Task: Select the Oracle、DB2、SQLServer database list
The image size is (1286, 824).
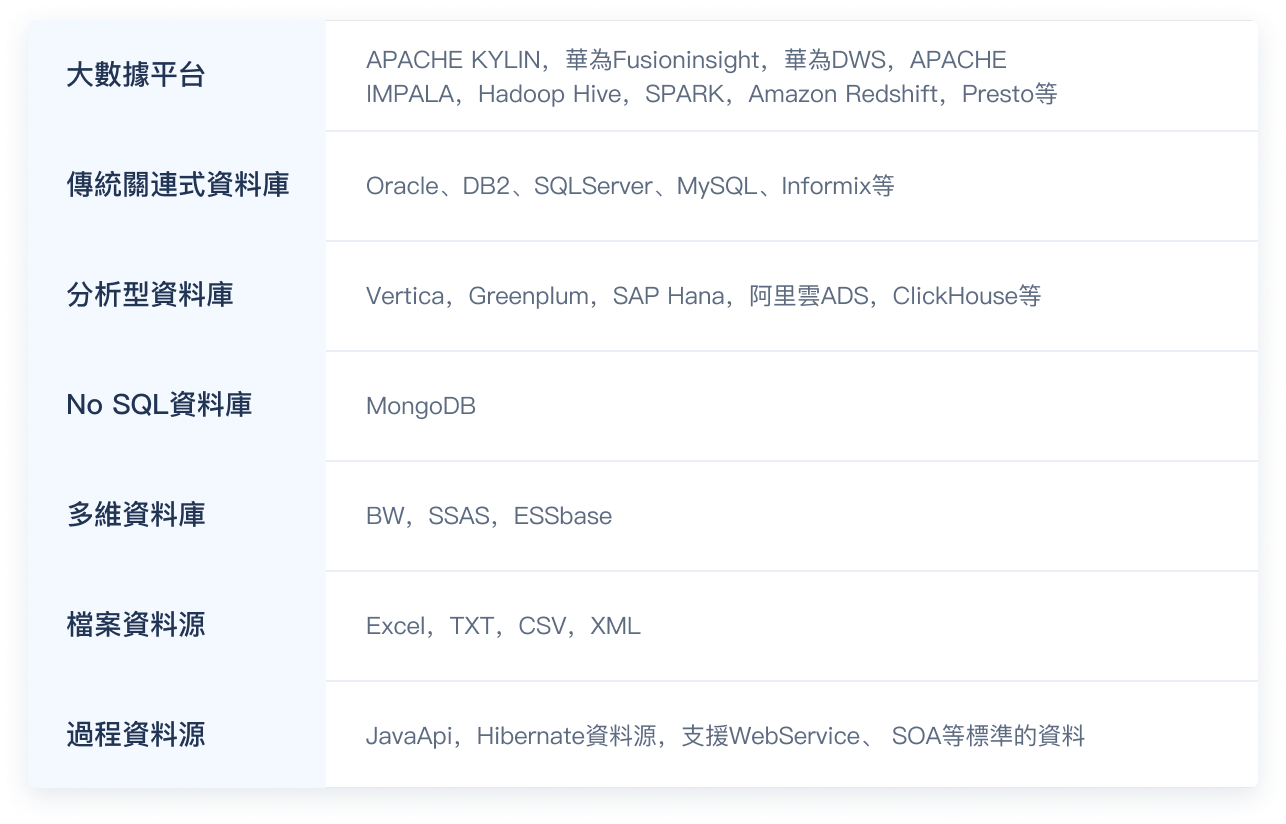Action: coord(630,186)
